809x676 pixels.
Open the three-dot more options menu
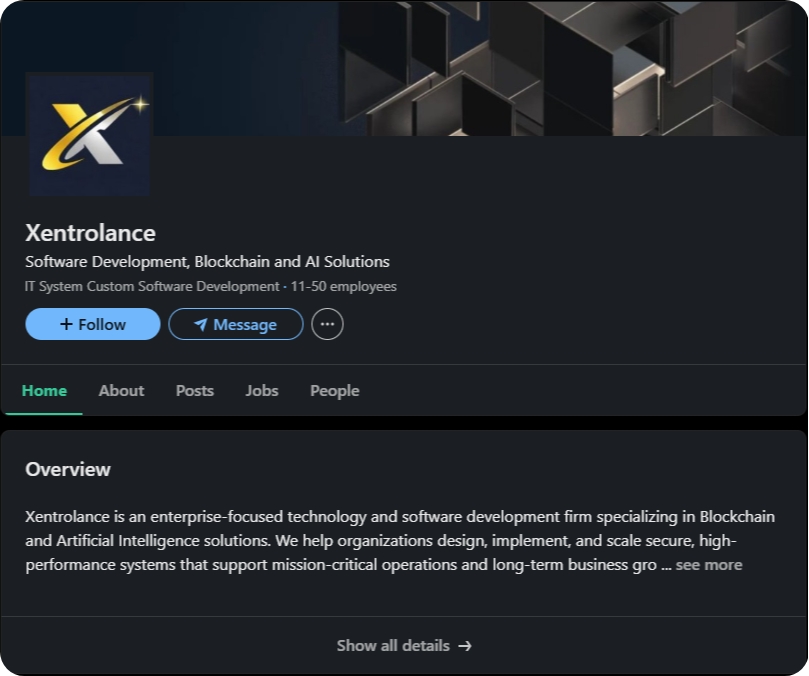coord(327,324)
